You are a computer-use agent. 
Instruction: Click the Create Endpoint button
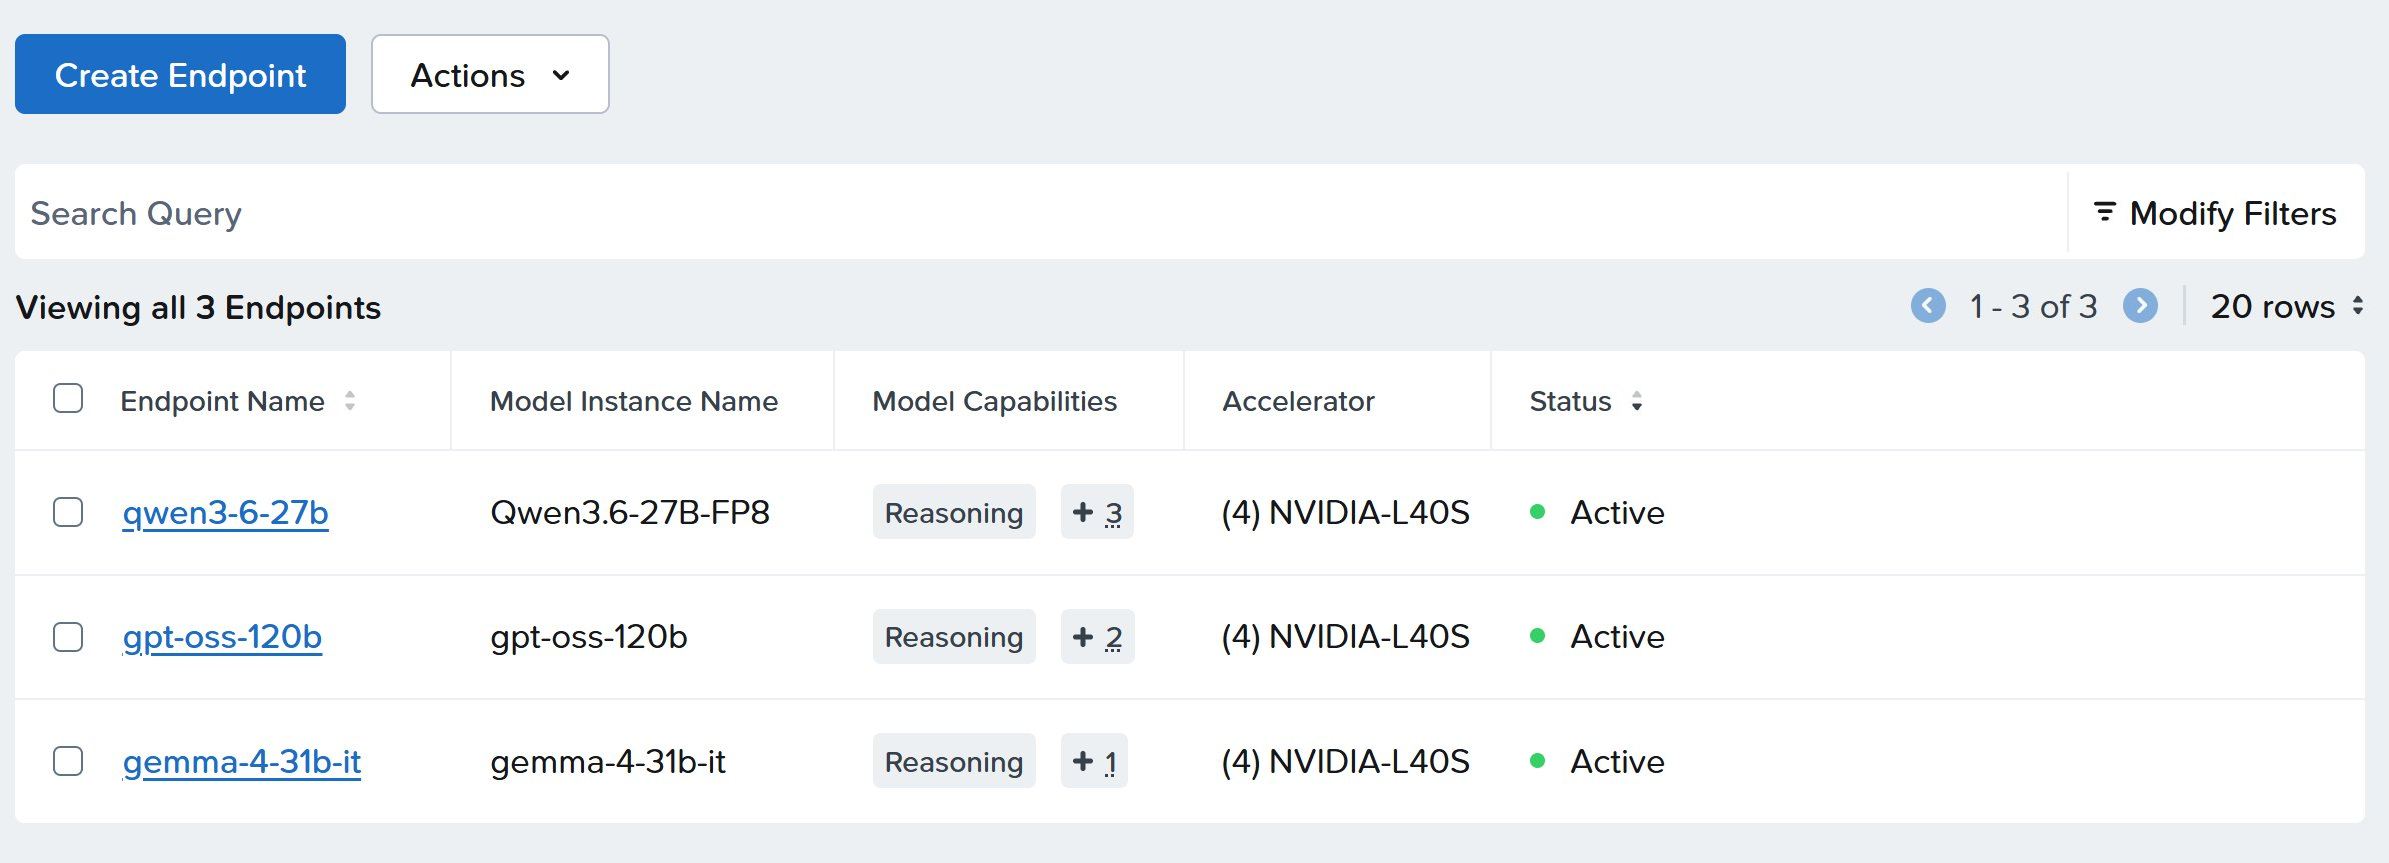coord(180,74)
